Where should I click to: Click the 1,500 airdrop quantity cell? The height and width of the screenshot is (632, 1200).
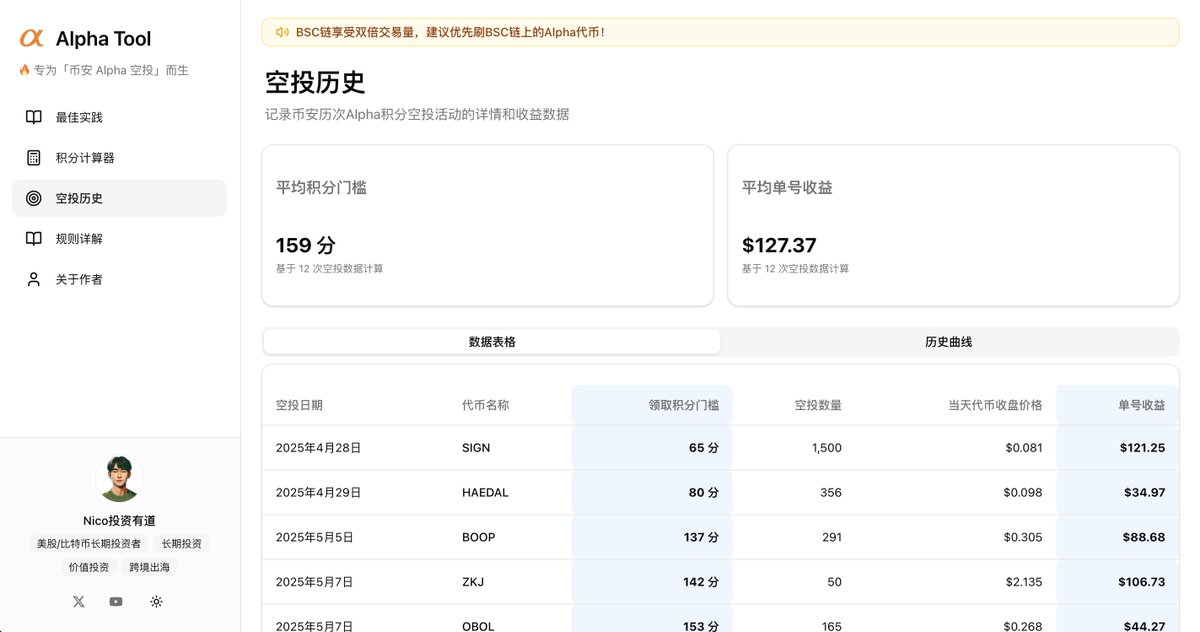click(827, 448)
